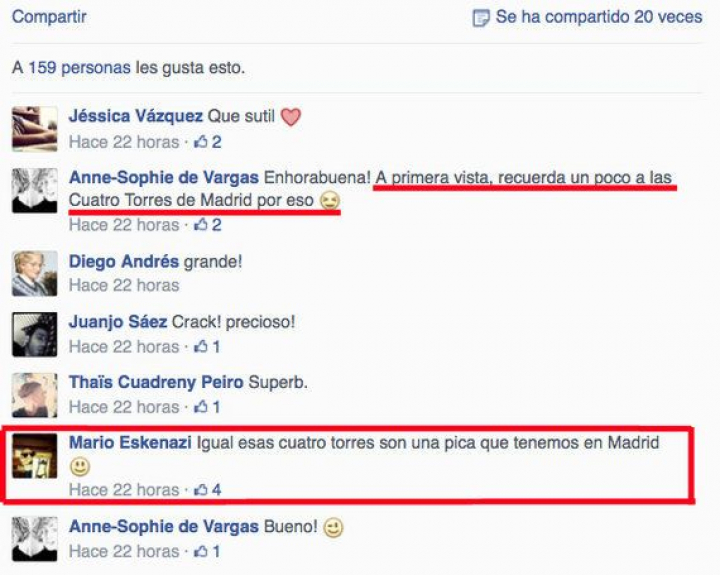Image resolution: width=720 pixels, height=575 pixels.
Task: Click the timestamp on Diego Andrés's comment
Action: (x=124, y=286)
